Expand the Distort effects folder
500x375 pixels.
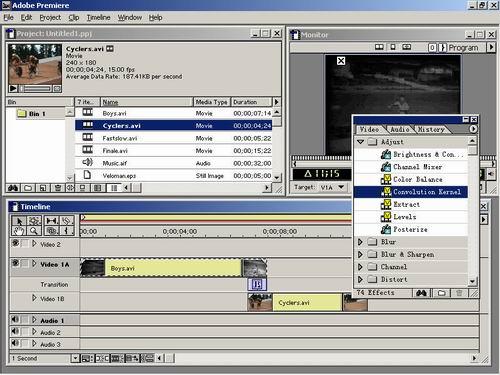(x=360, y=279)
